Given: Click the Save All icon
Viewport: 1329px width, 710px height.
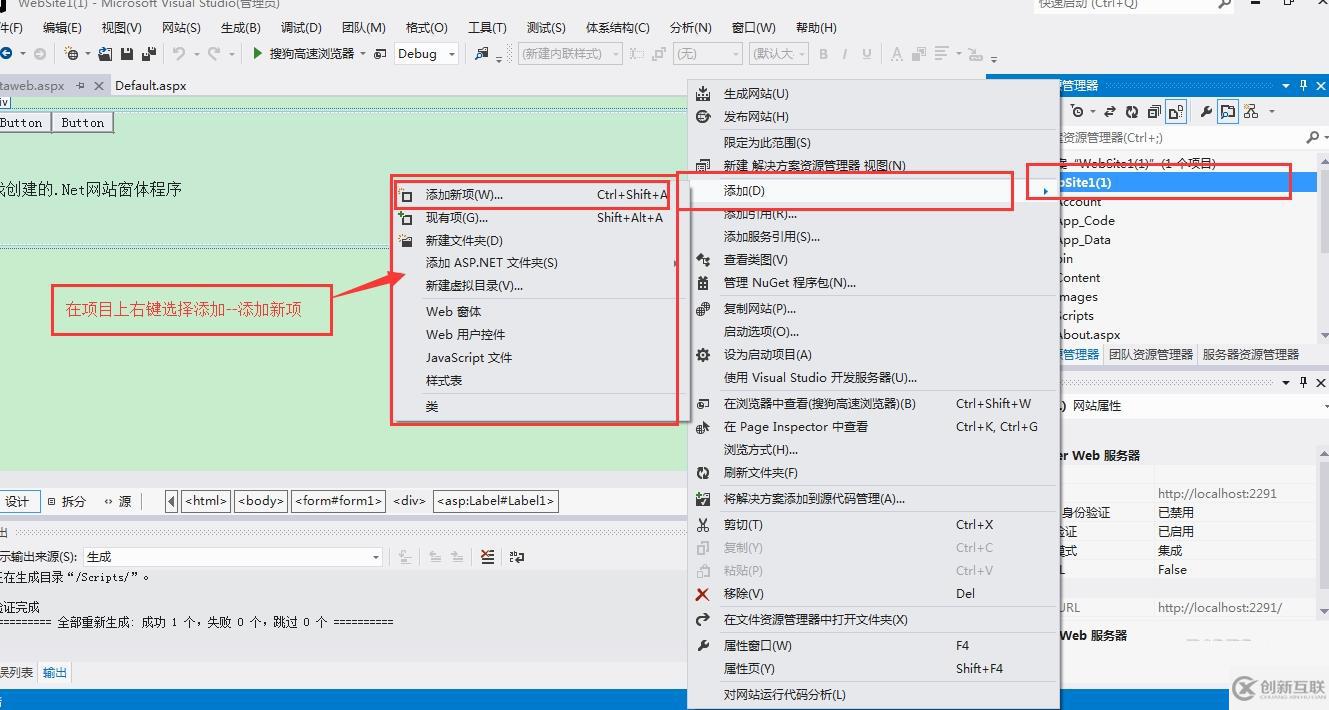Looking at the screenshot, I should tap(148, 53).
